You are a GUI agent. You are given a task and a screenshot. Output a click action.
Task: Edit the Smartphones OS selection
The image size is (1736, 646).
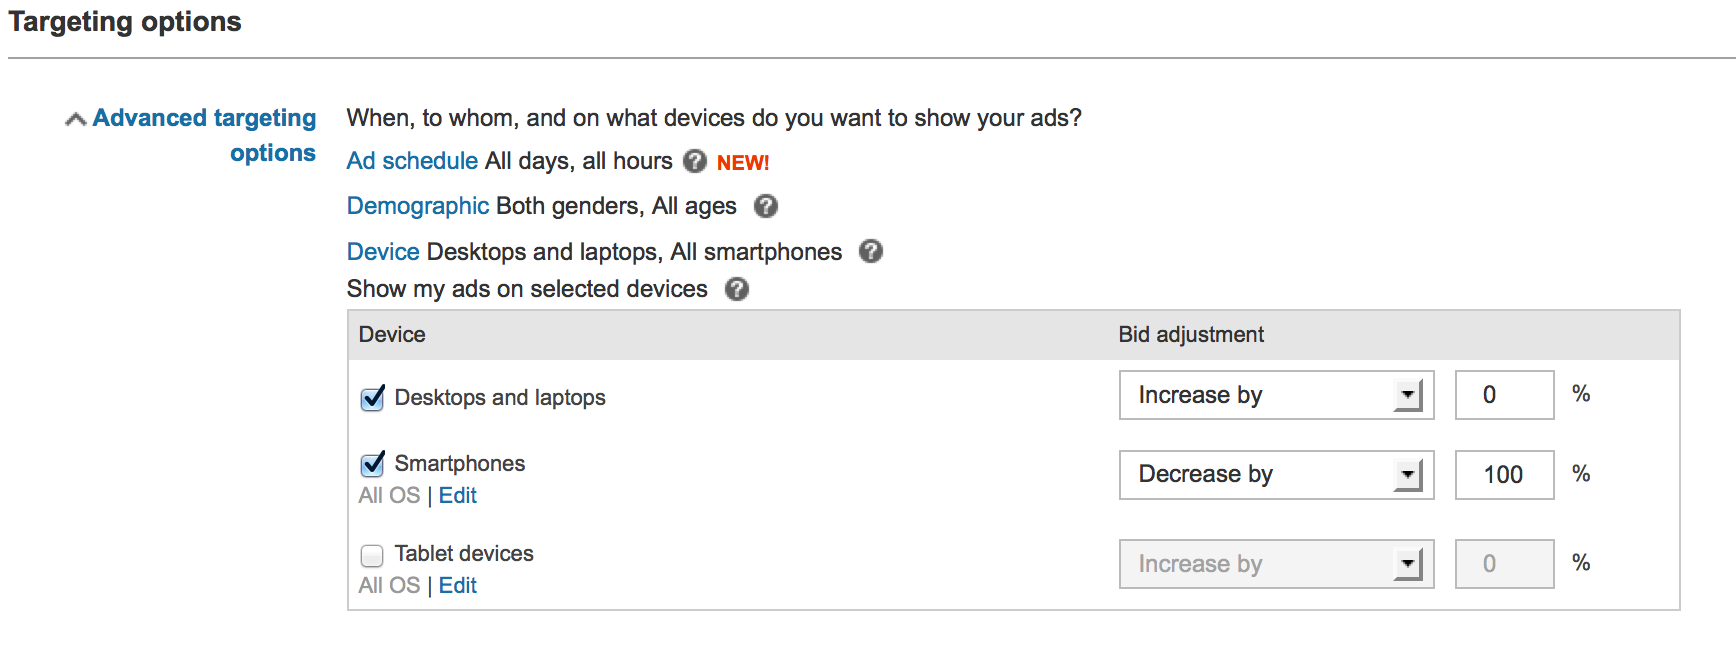click(x=458, y=496)
